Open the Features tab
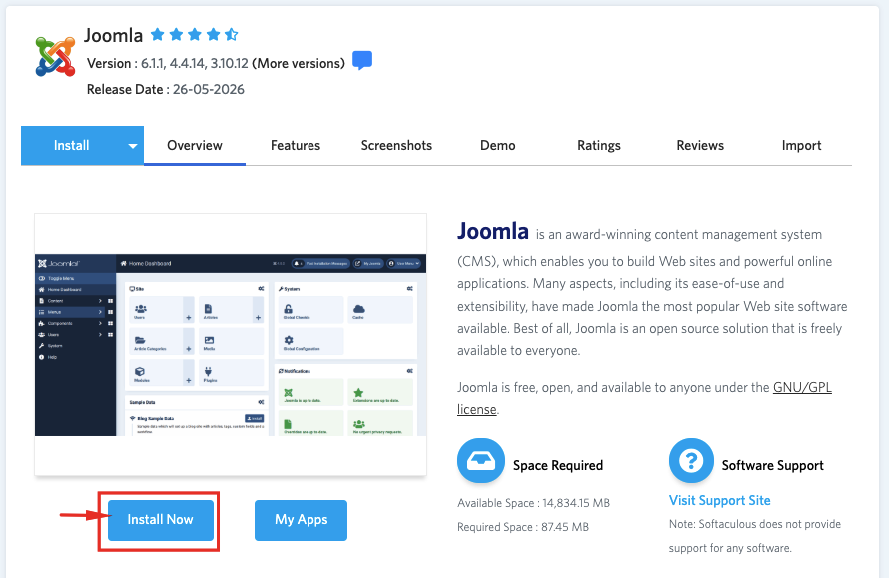889x578 pixels. click(295, 146)
